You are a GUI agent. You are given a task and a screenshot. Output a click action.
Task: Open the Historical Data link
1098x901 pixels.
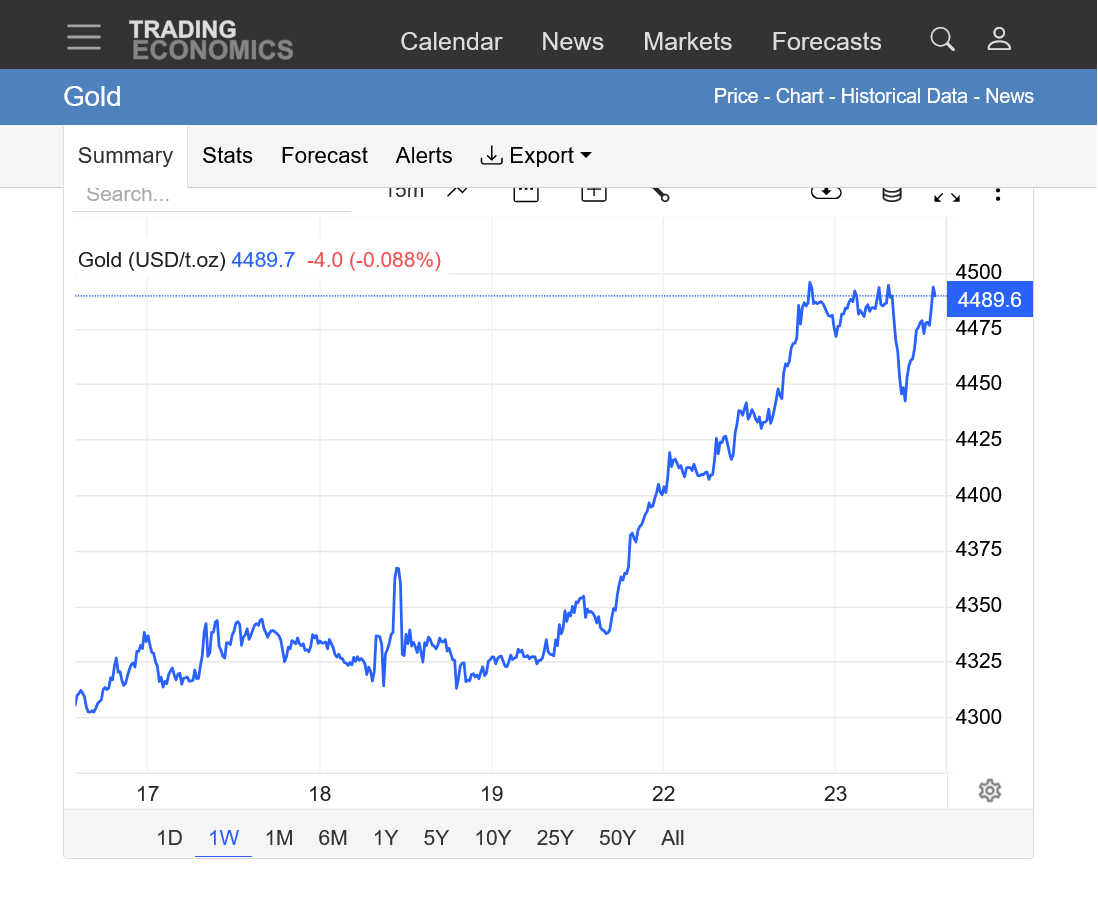pyautogui.click(x=903, y=96)
